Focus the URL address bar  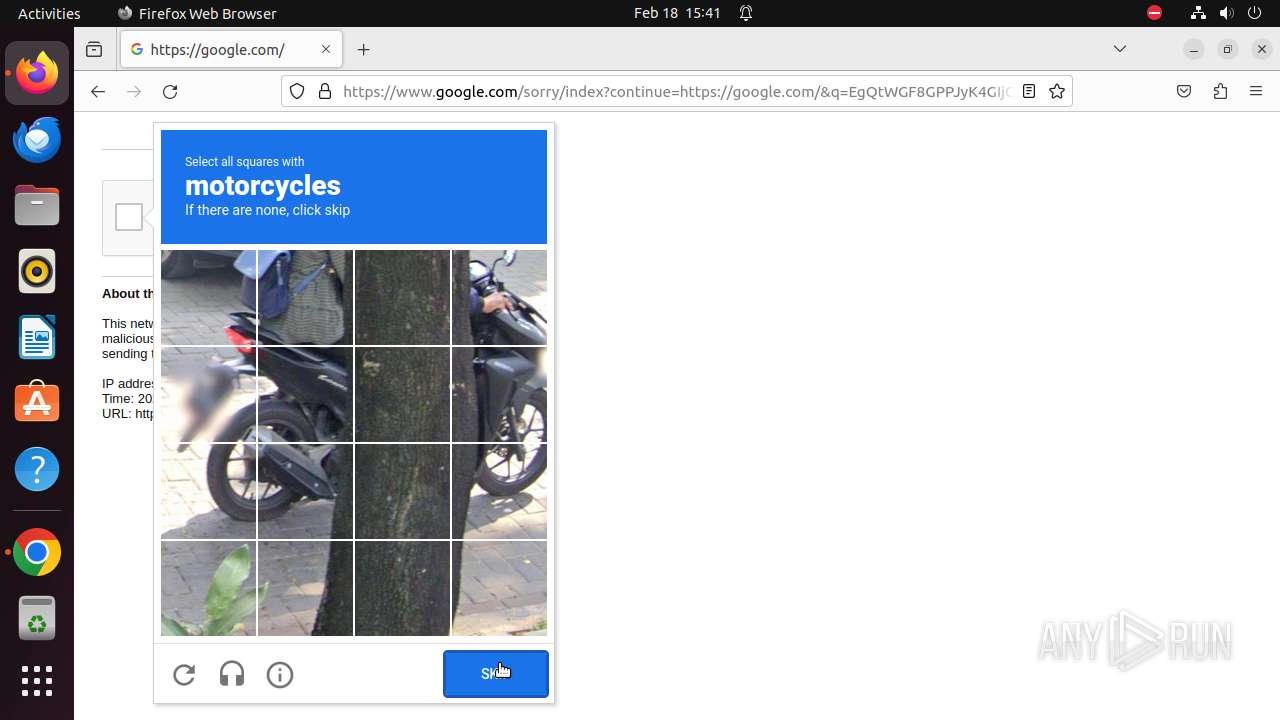(x=676, y=91)
